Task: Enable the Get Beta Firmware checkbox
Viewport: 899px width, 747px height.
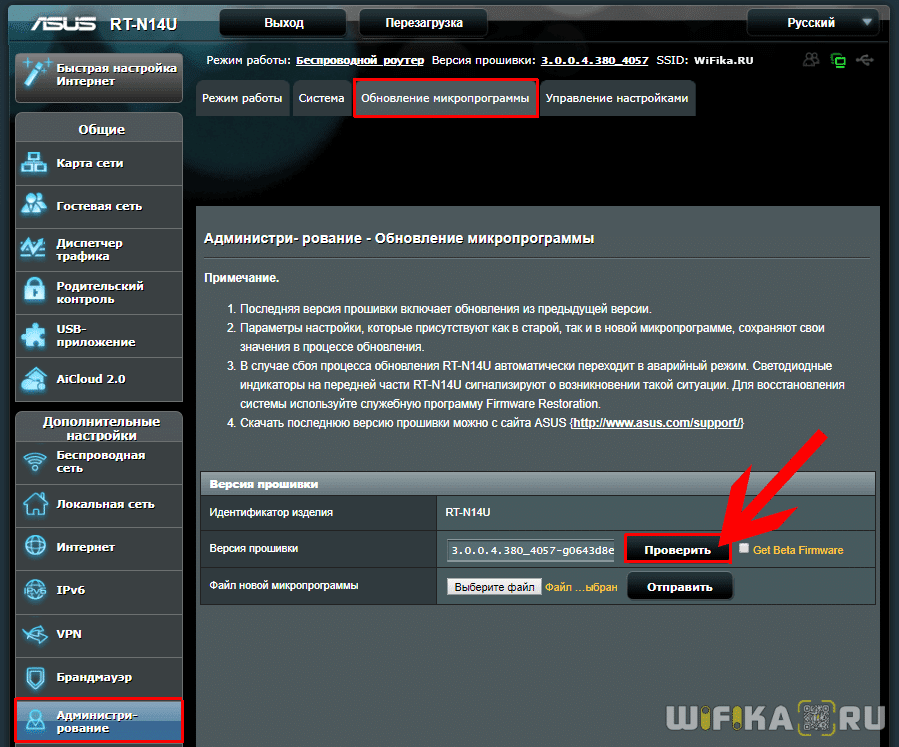Action: point(744,549)
